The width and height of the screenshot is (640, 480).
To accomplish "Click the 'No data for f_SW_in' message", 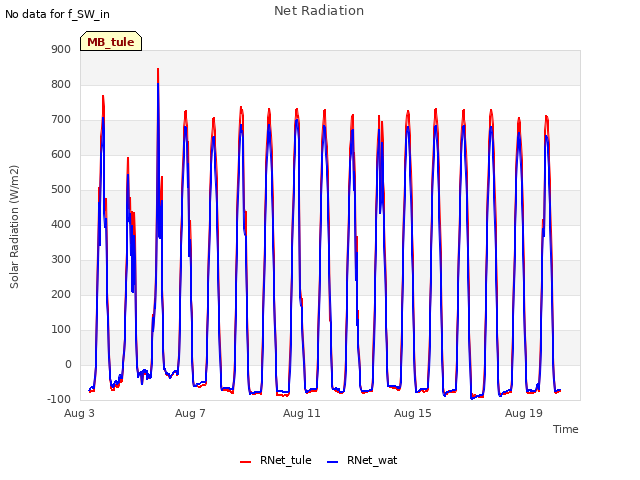I will (57, 14).
